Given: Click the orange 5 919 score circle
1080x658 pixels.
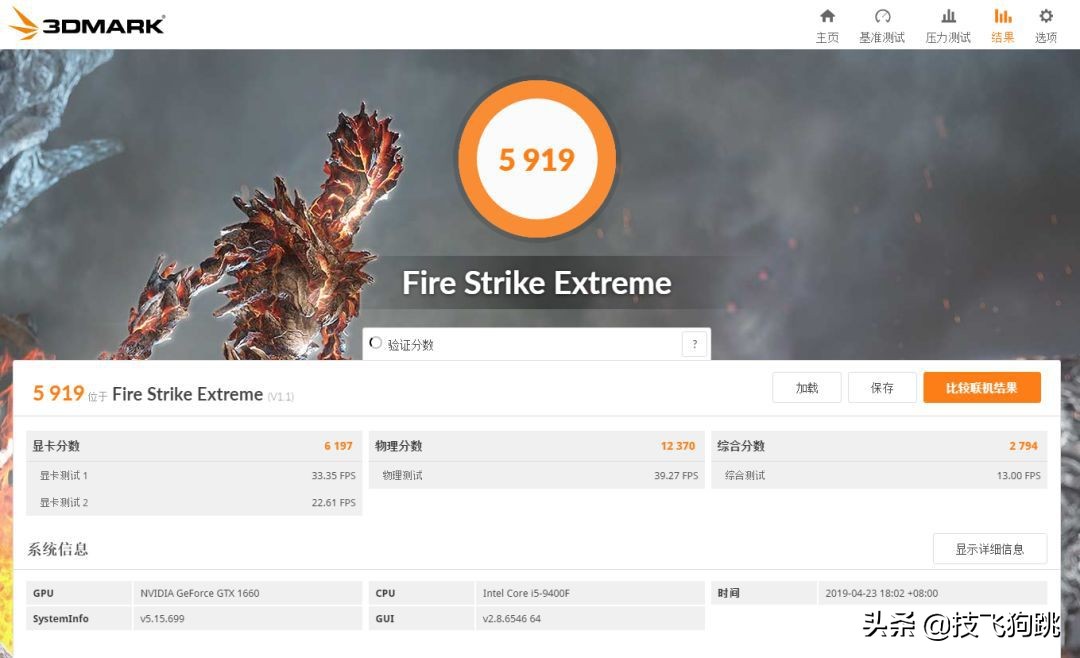Looking at the screenshot, I should coord(537,158).
